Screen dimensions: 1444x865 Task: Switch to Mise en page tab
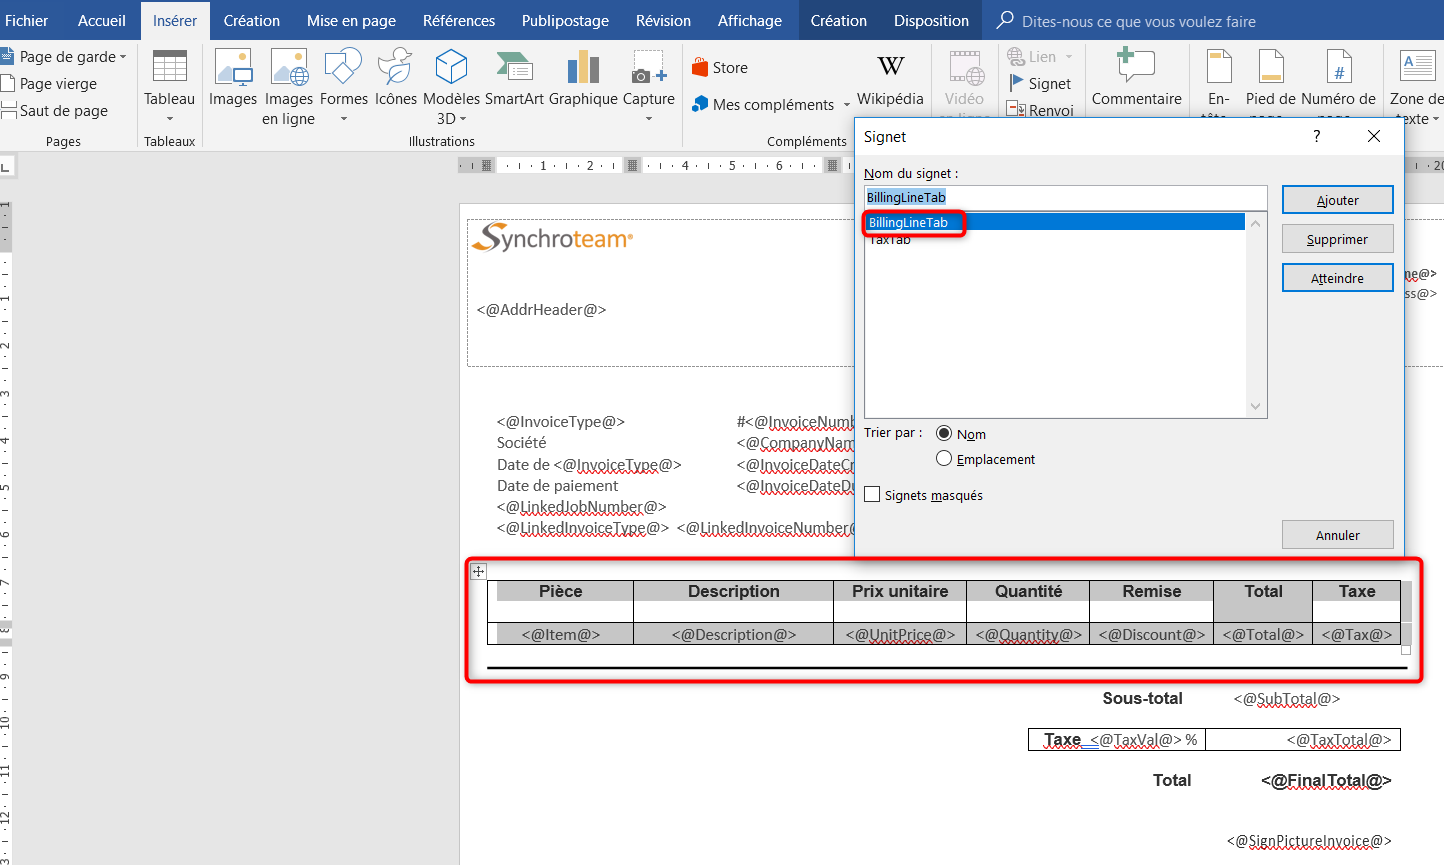click(x=351, y=20)
